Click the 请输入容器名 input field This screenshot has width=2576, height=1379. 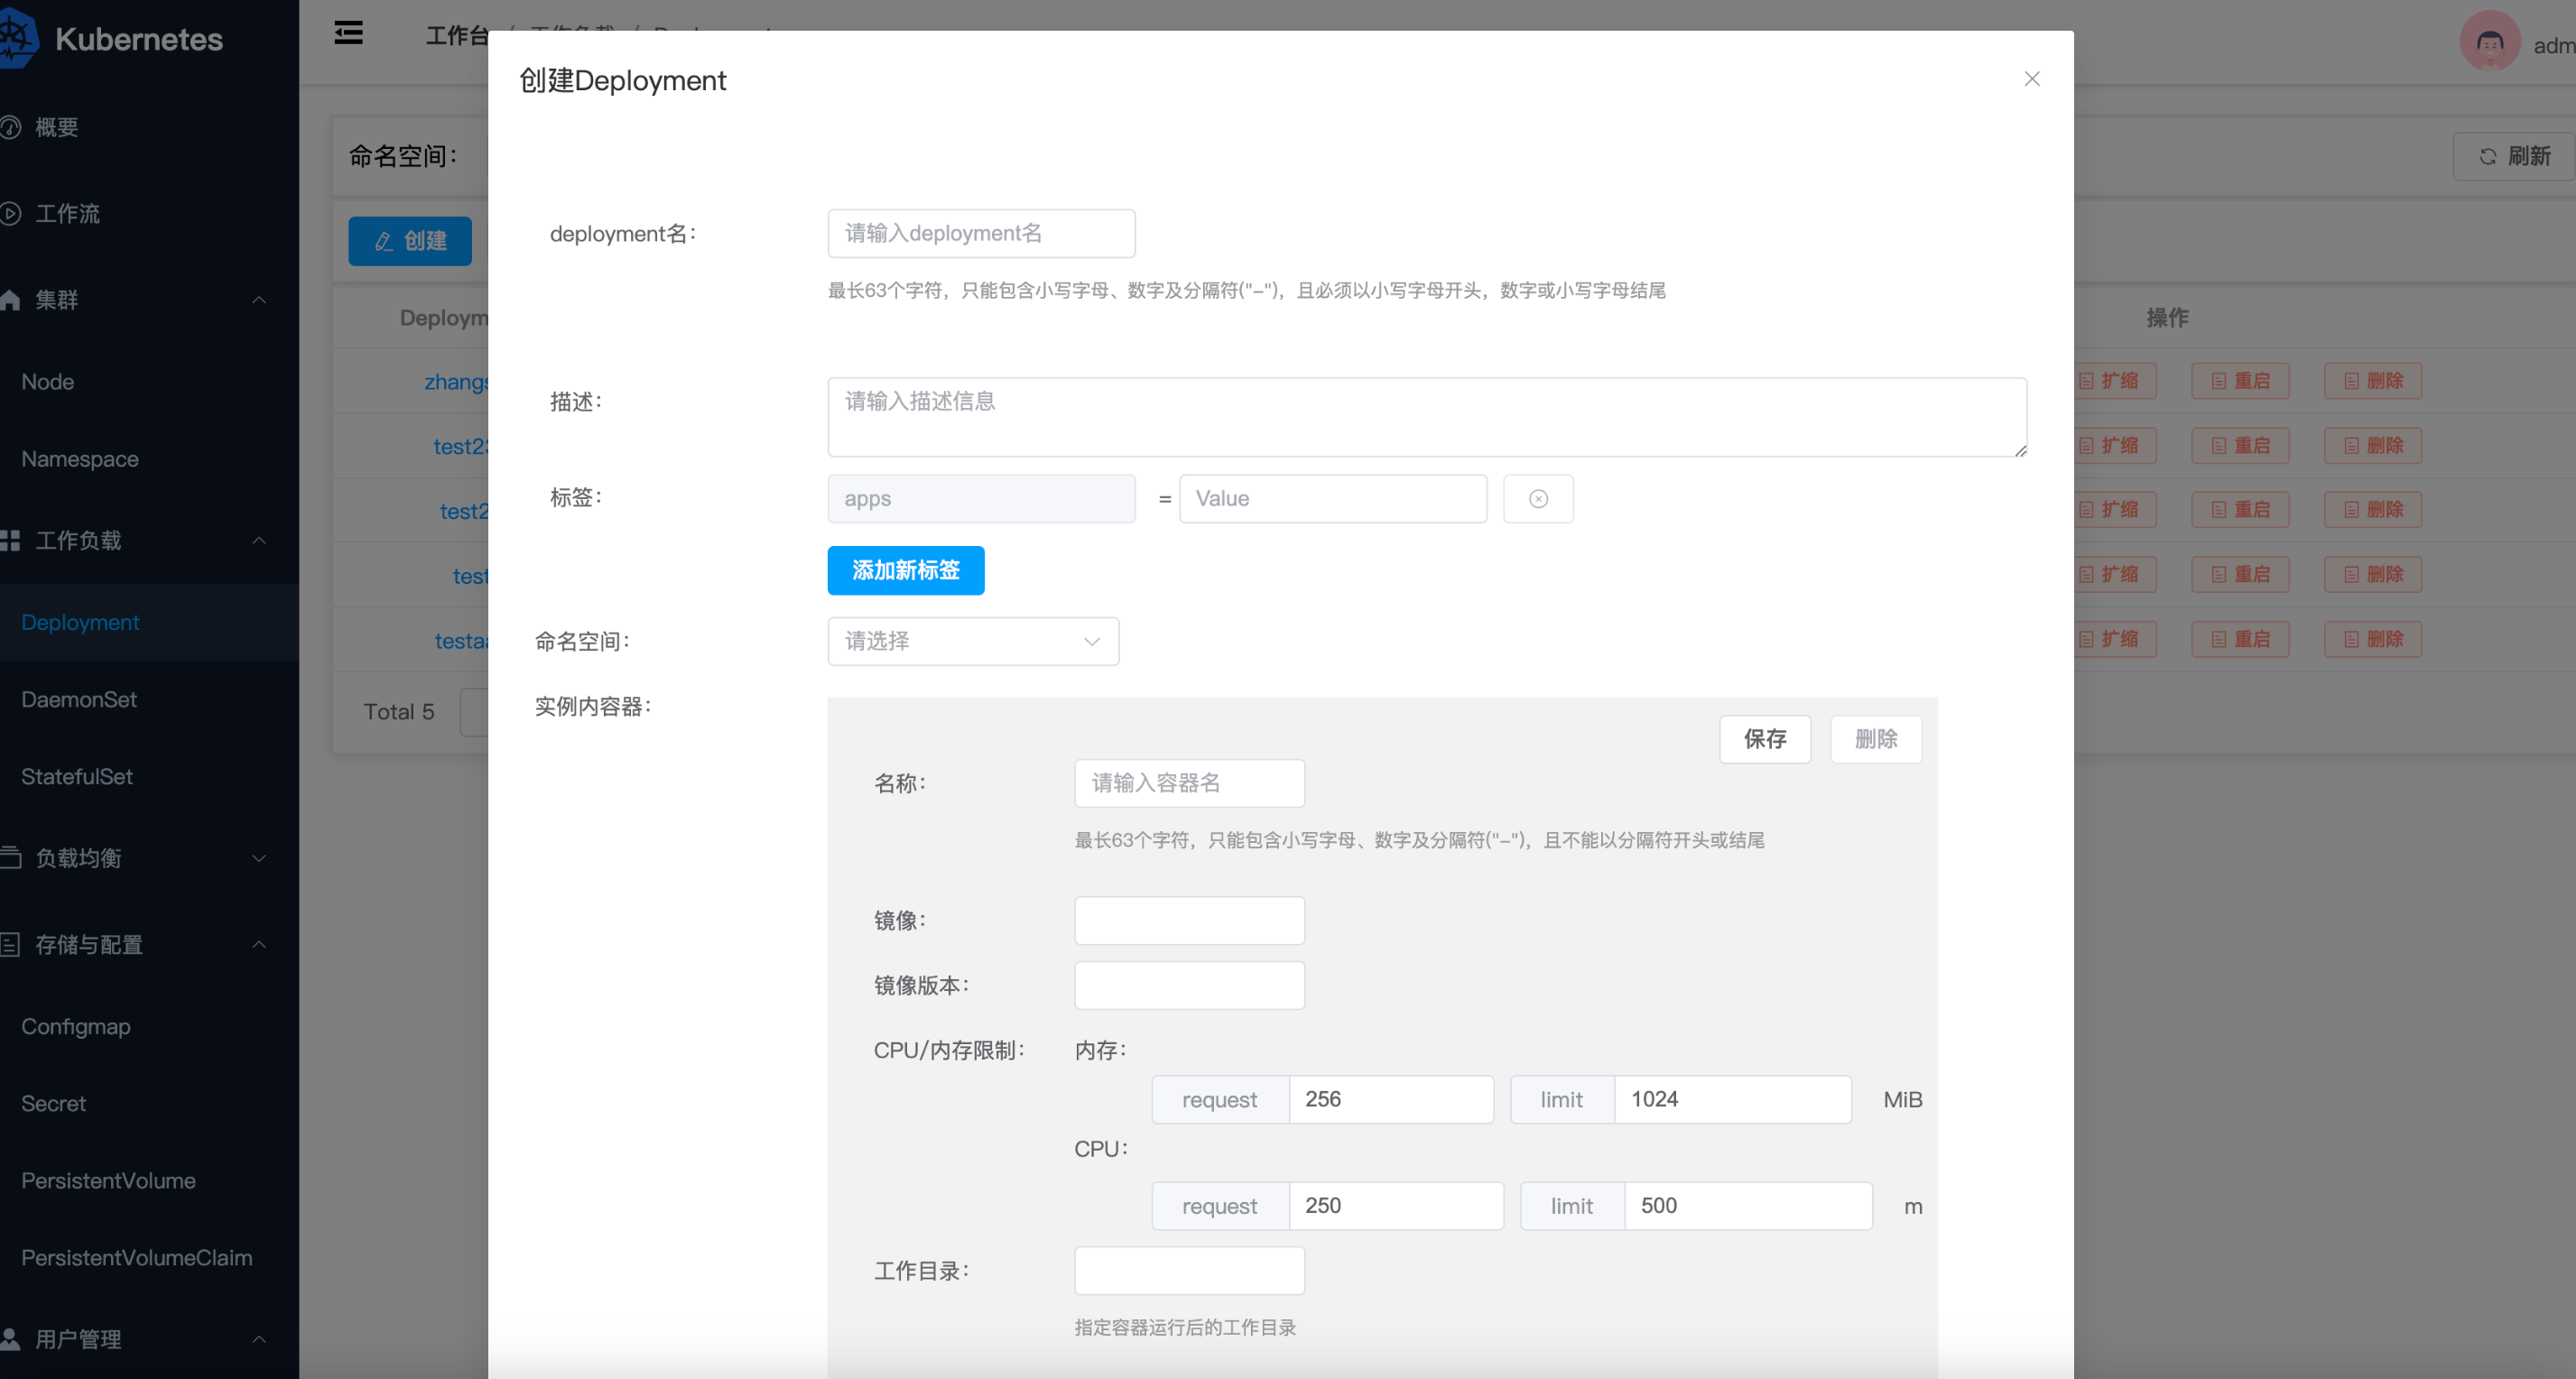click(1189, 783)
